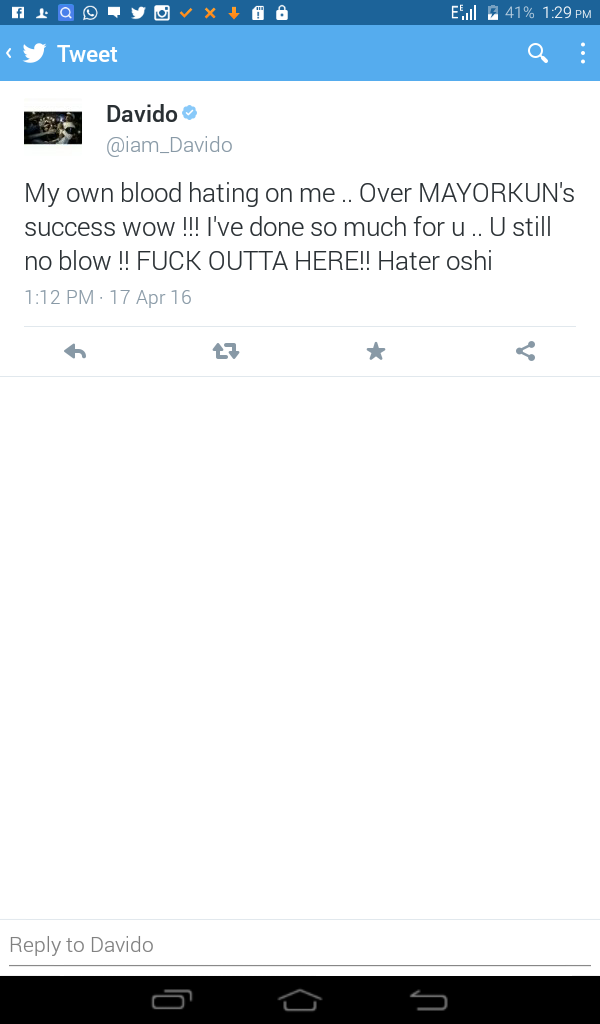Screen dimensions: 600x1024
Task: Favorite the tweet with the star
Action: pos(376,351)
